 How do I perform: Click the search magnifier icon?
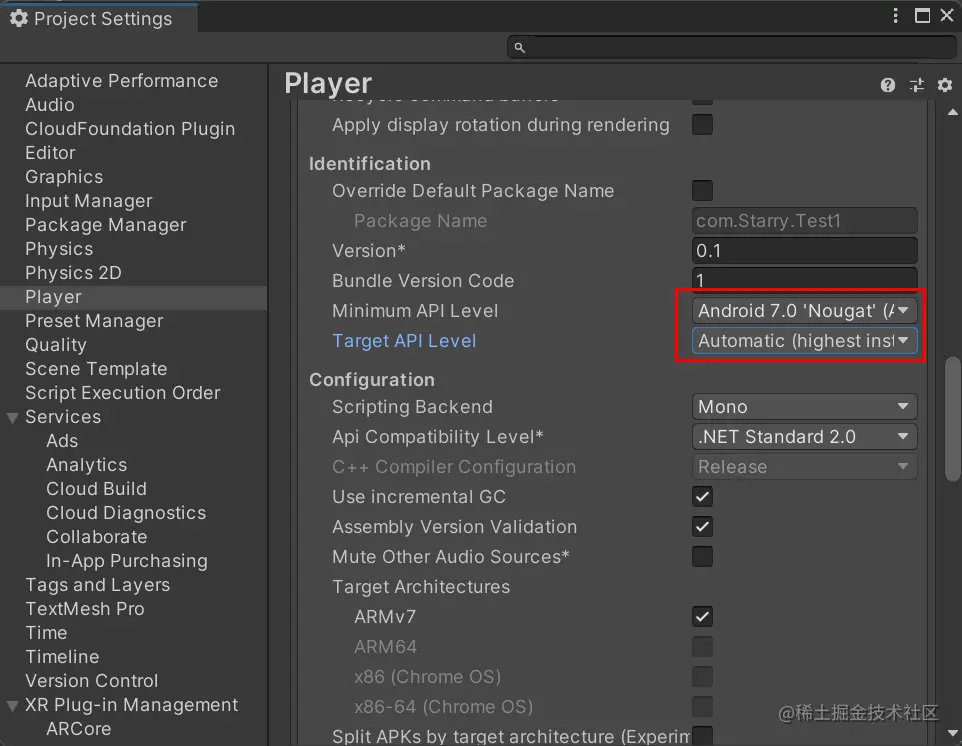(x=519, y=47)
